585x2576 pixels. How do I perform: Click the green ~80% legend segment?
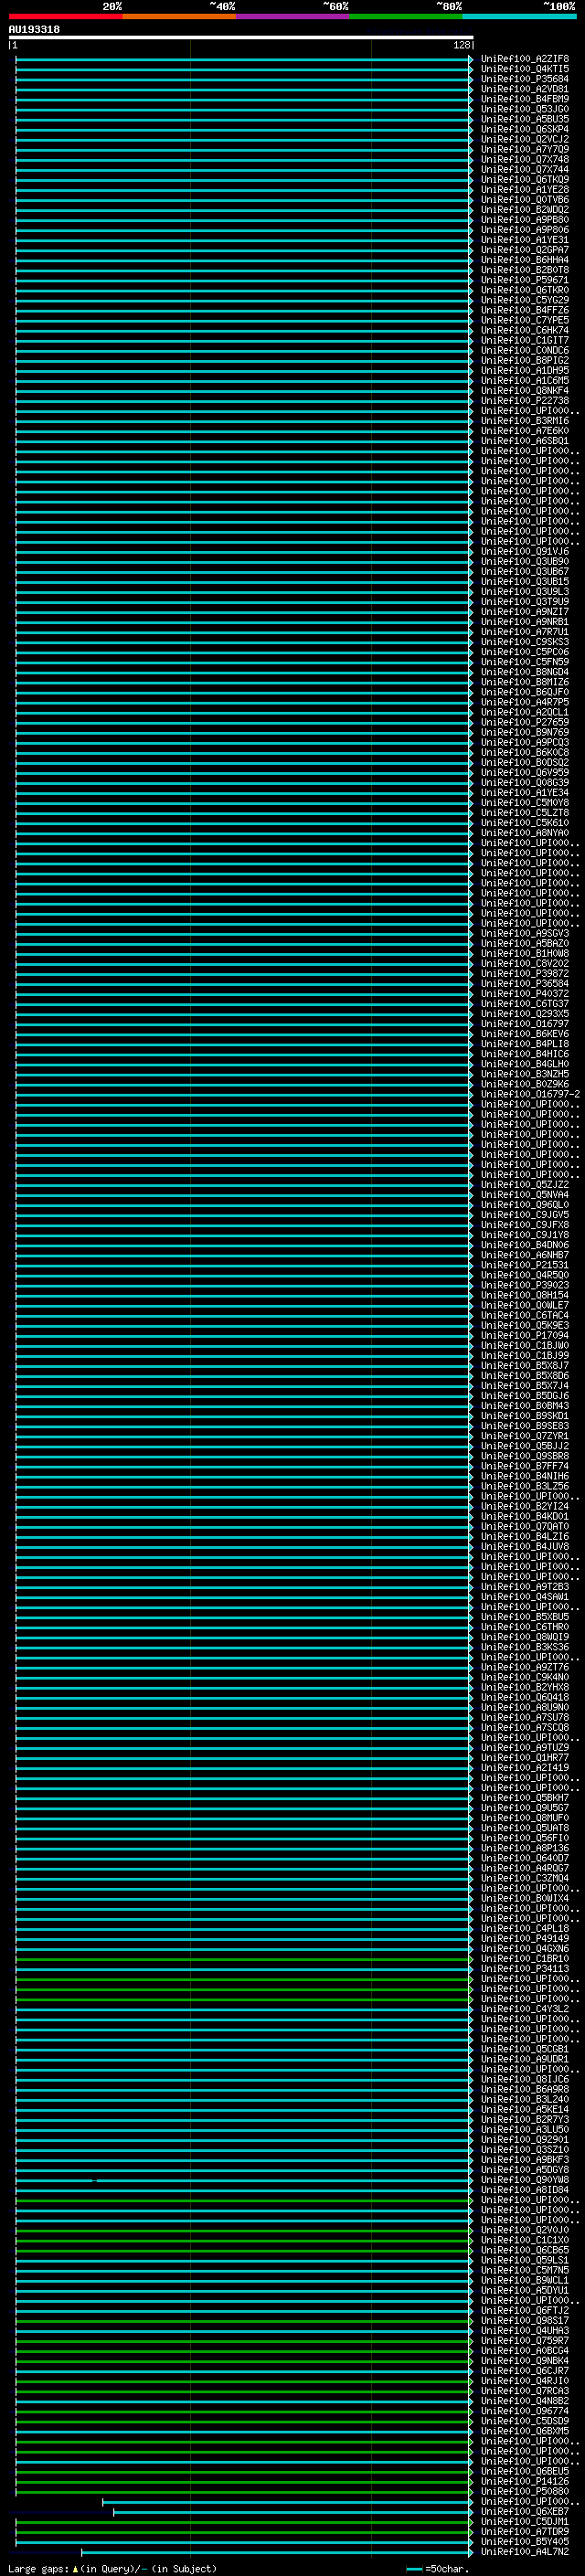406,16
